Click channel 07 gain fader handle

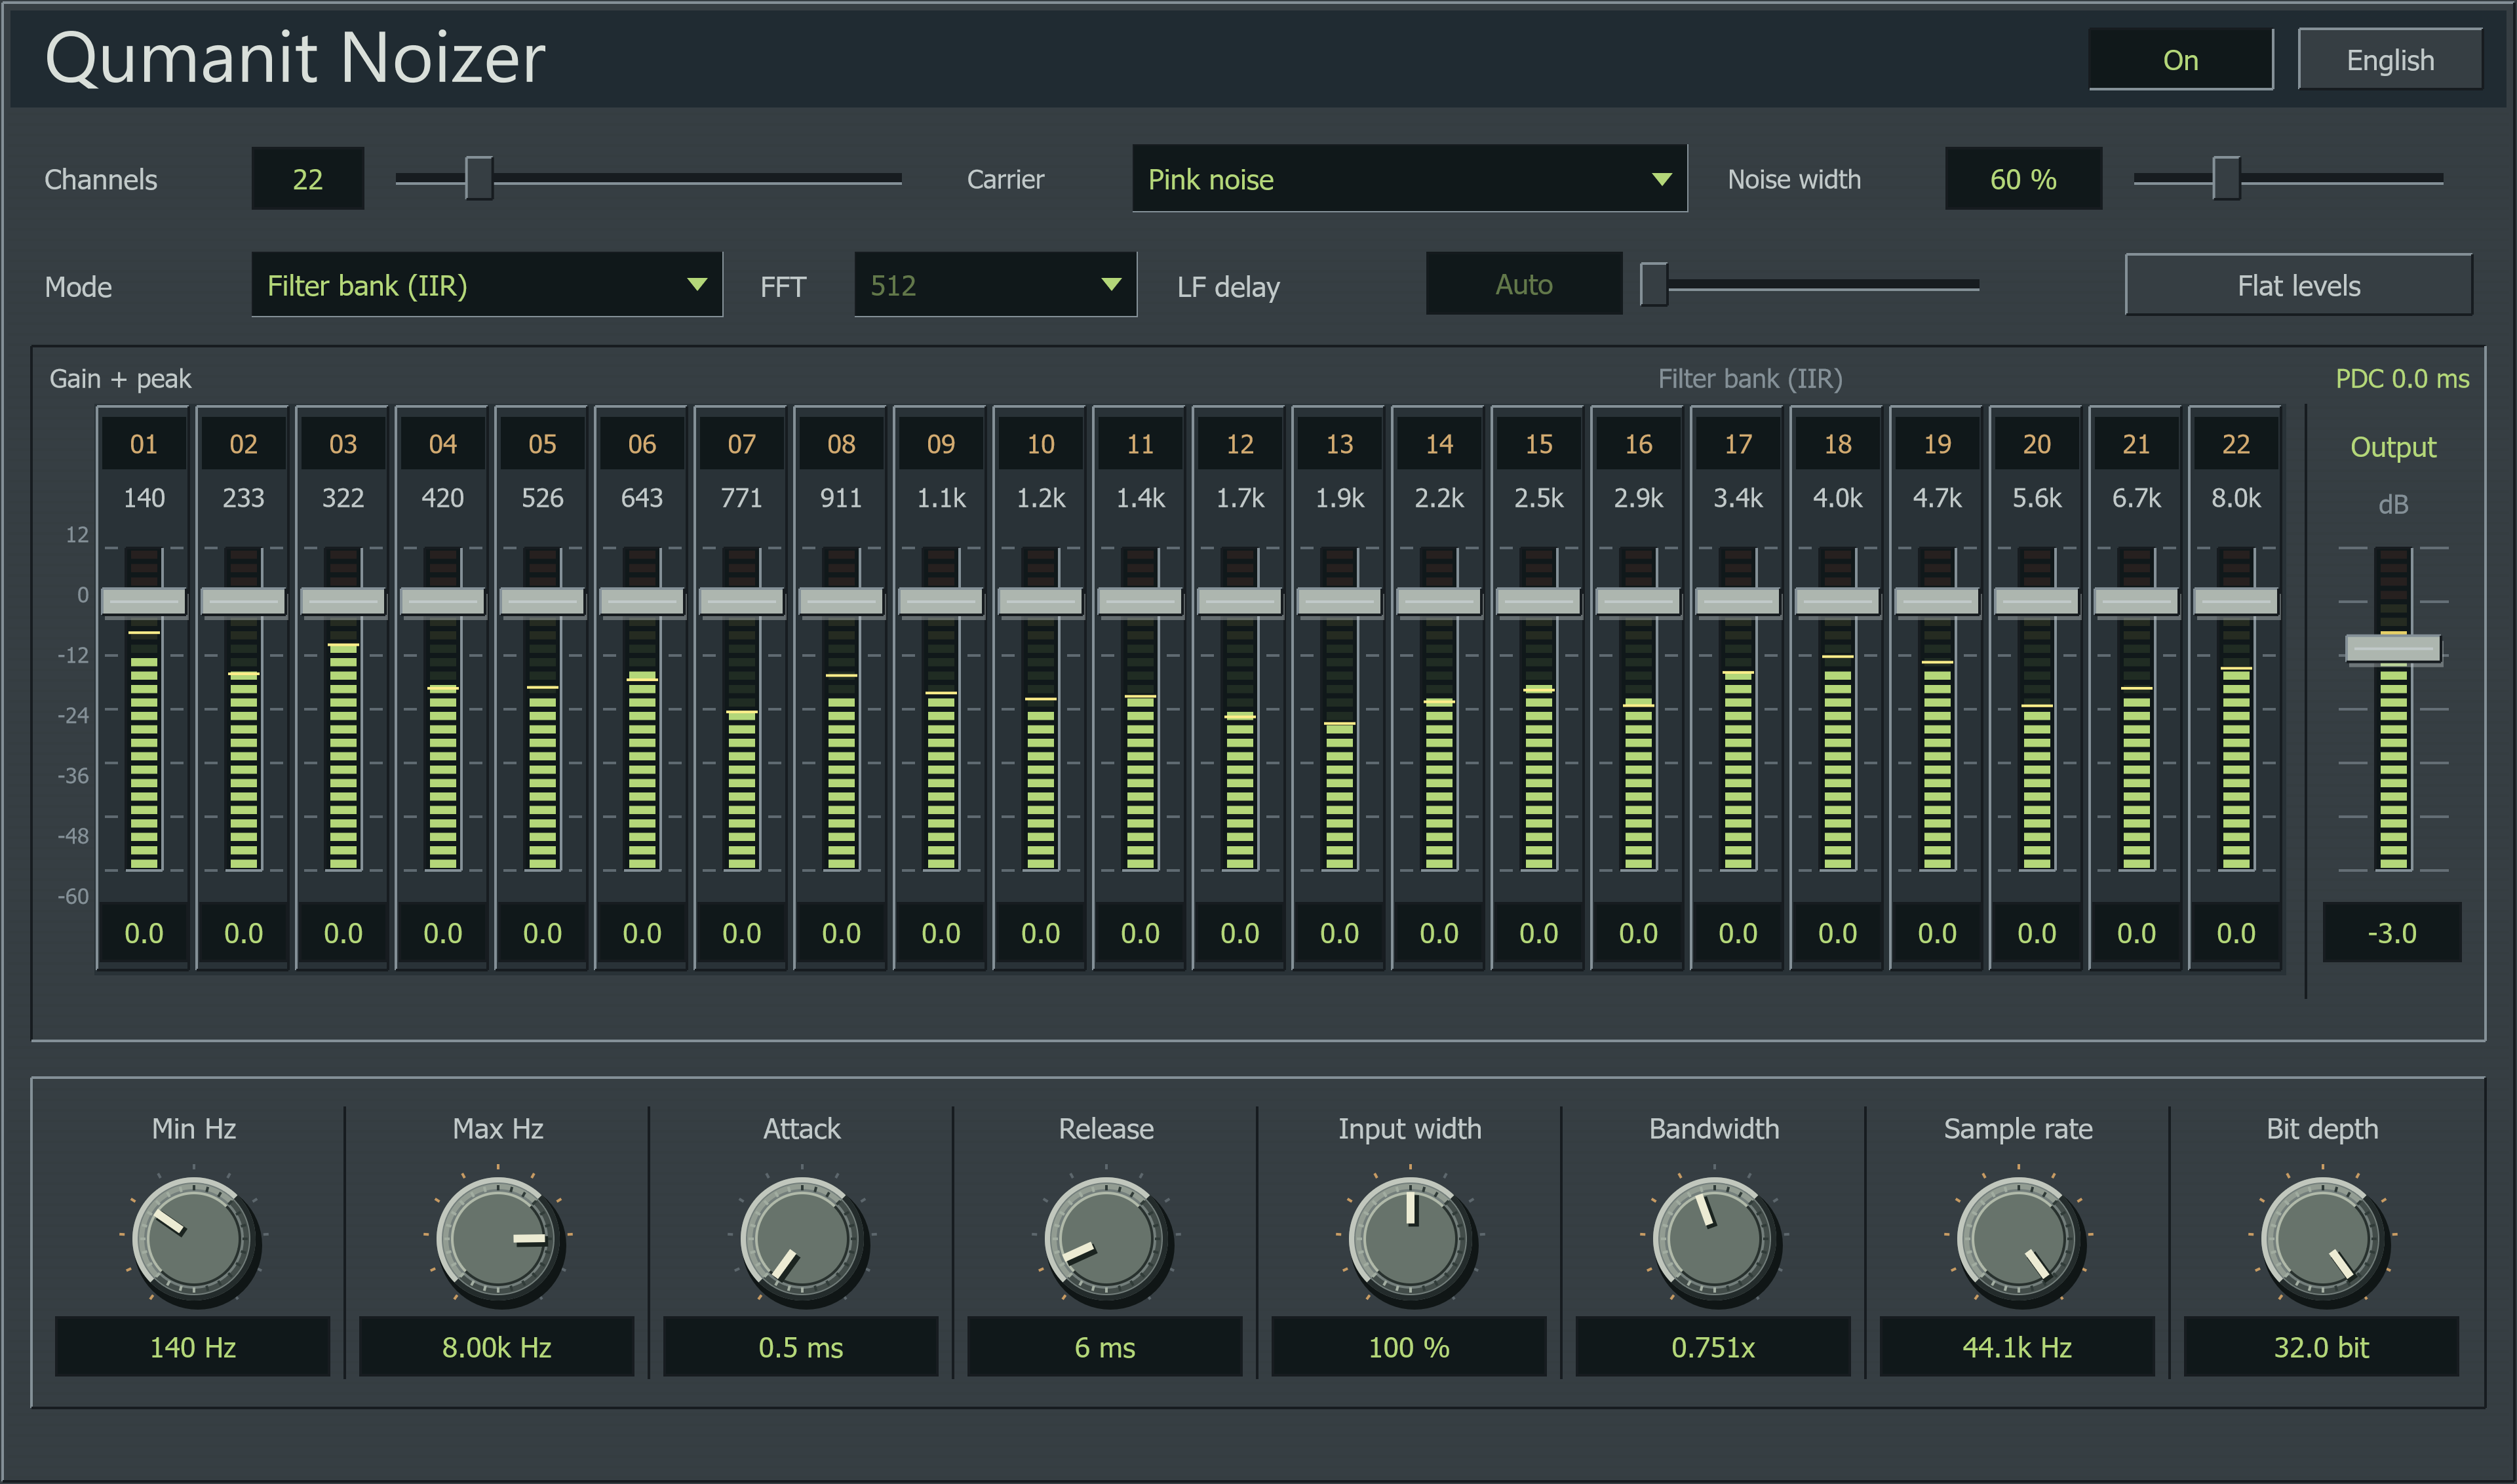[x=741, y=601]
